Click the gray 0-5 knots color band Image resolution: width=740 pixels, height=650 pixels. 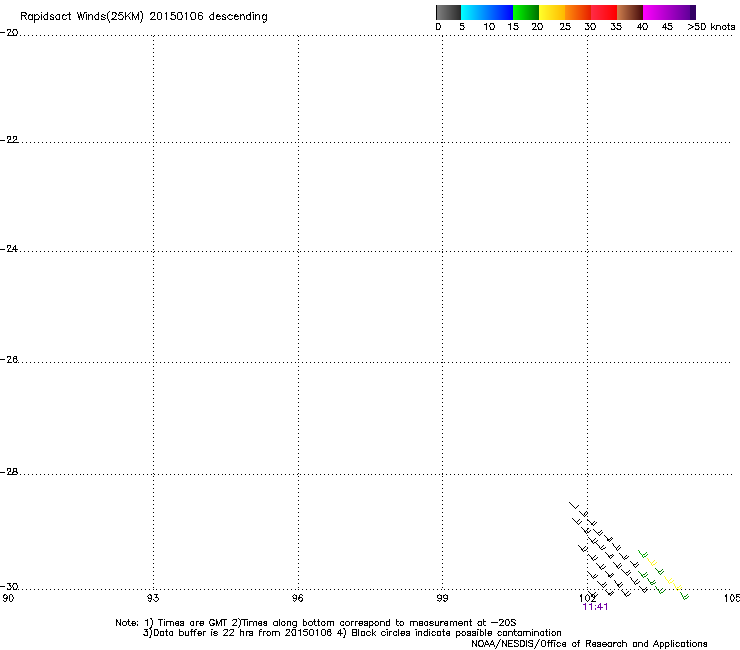pos(448,12)
